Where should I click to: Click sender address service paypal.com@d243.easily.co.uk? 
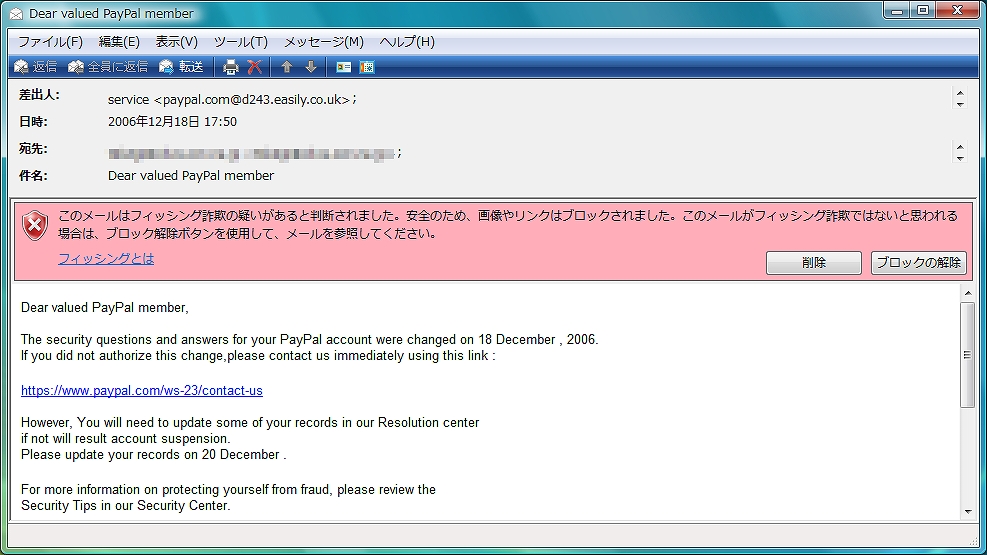coord(232,99)
